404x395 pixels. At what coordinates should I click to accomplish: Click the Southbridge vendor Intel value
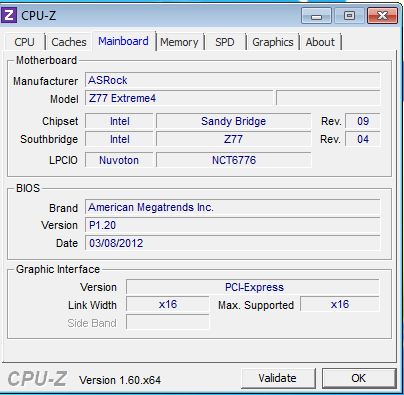click(x=119, y=139)
